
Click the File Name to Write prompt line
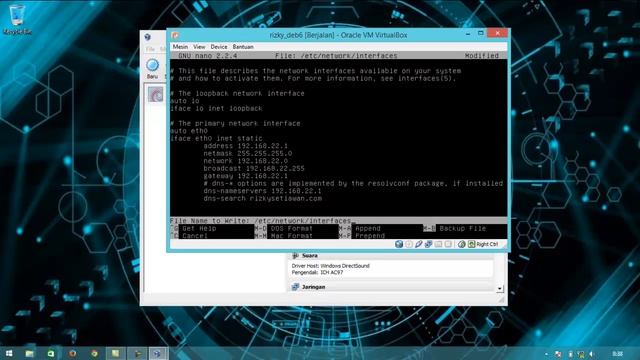[x=338, y=220]
